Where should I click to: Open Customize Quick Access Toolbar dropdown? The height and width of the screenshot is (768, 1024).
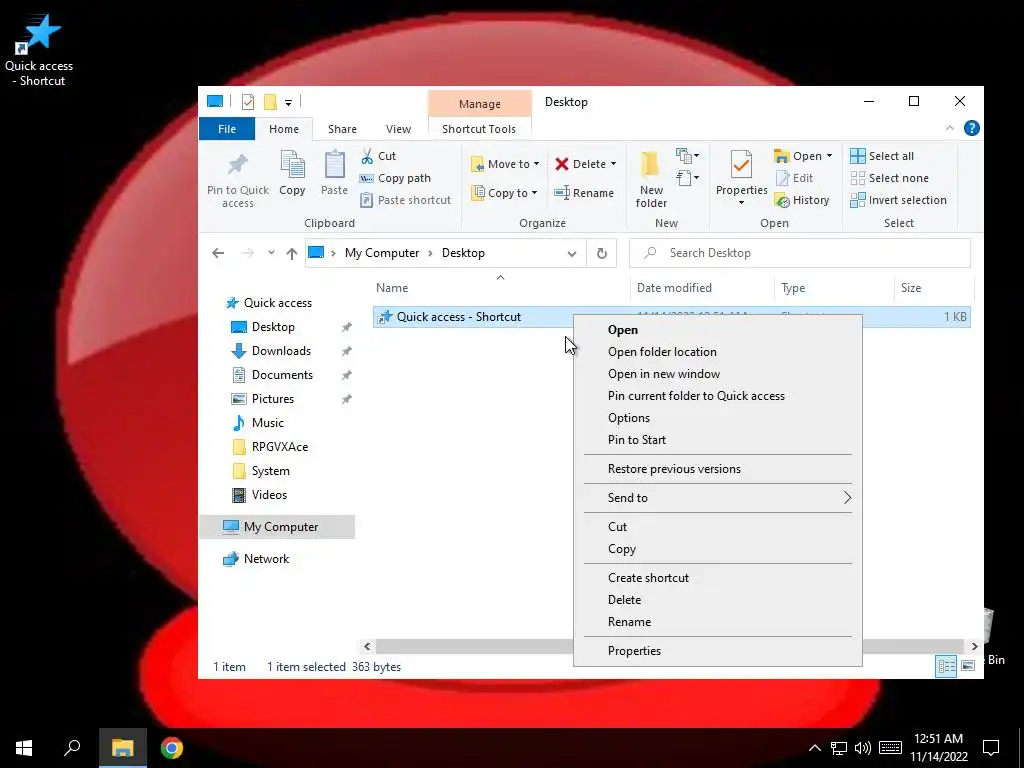[x=288, y=103]
